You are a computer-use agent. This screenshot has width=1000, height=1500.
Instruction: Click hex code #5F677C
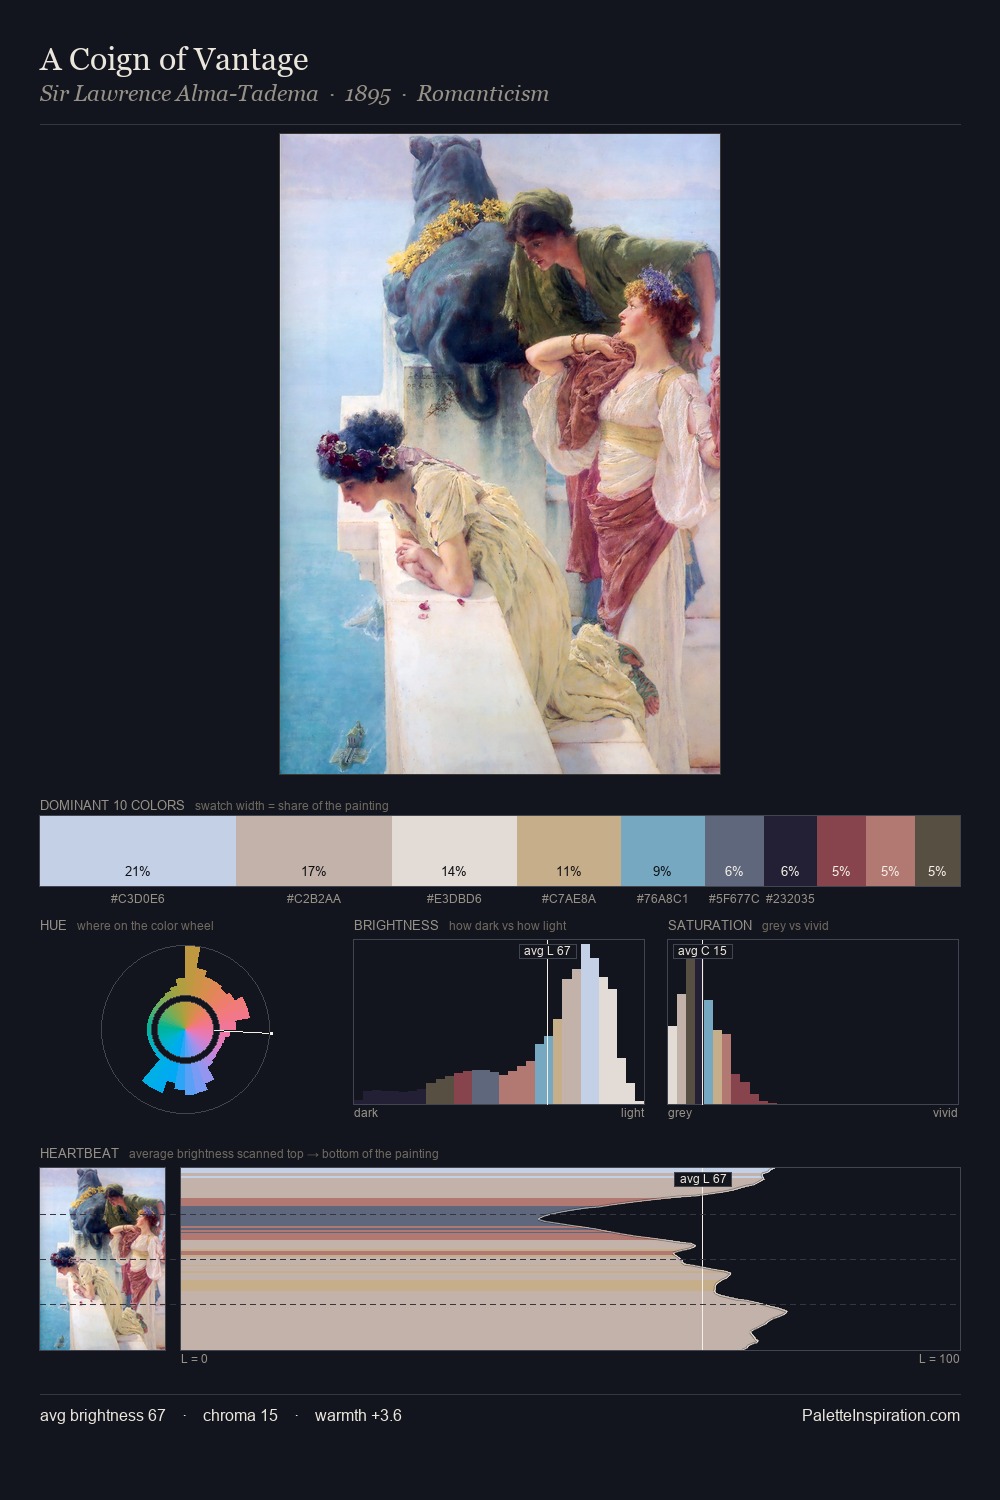pyautogui.click(x=734, y=899)
